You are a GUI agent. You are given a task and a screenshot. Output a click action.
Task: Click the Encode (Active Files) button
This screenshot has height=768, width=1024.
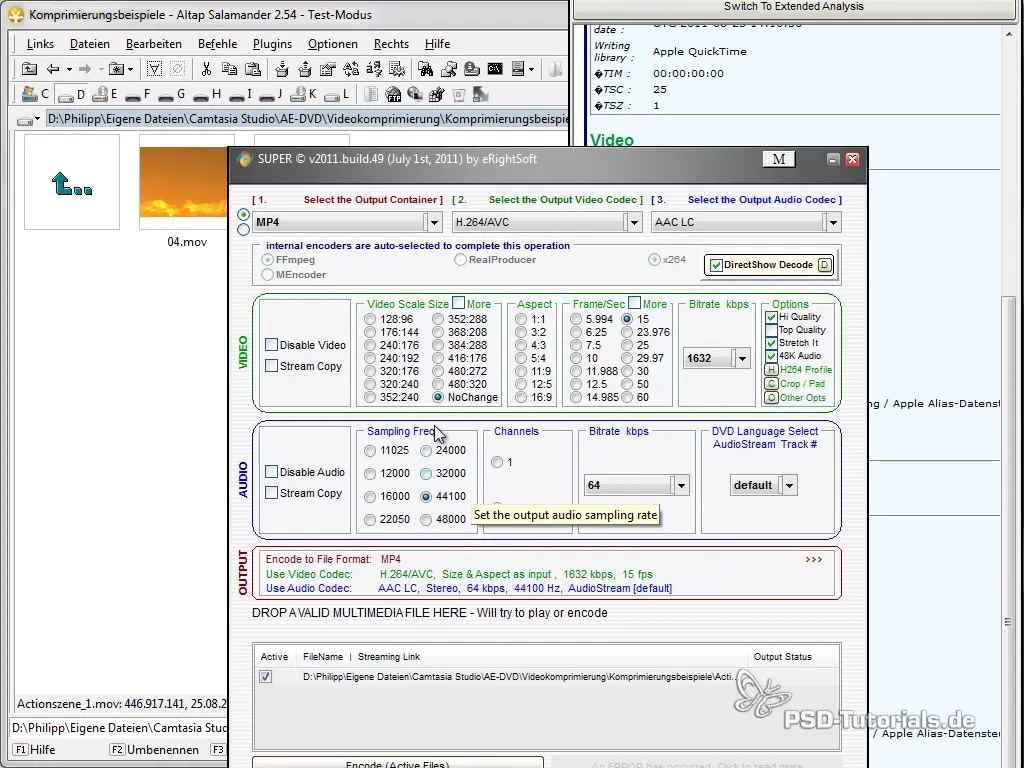click(398, 763)
